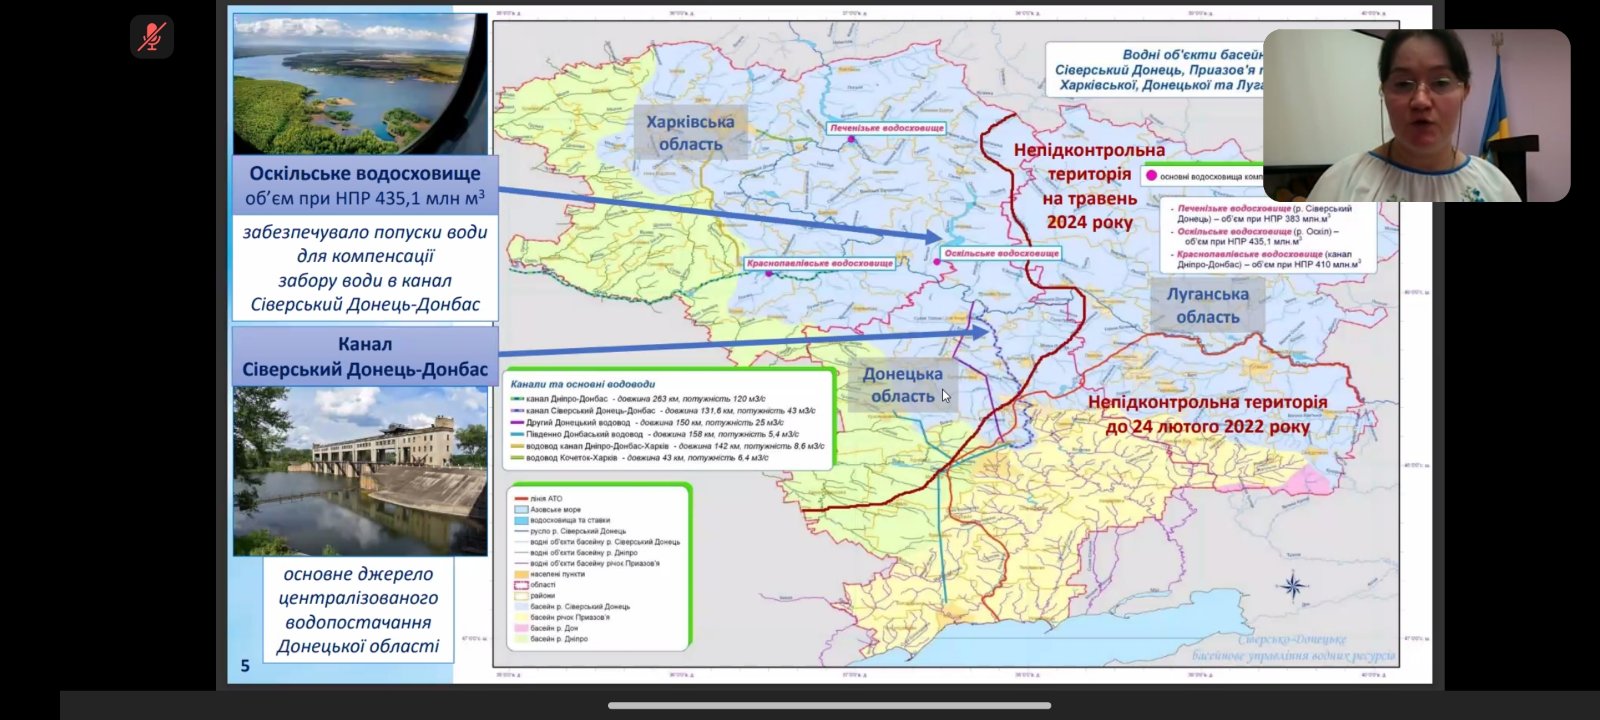Click 'Непідконтрольна територія до 24 лютого 2022 року'
The width and height of the screenshot is (1600, 720).
pos(1207,414)
